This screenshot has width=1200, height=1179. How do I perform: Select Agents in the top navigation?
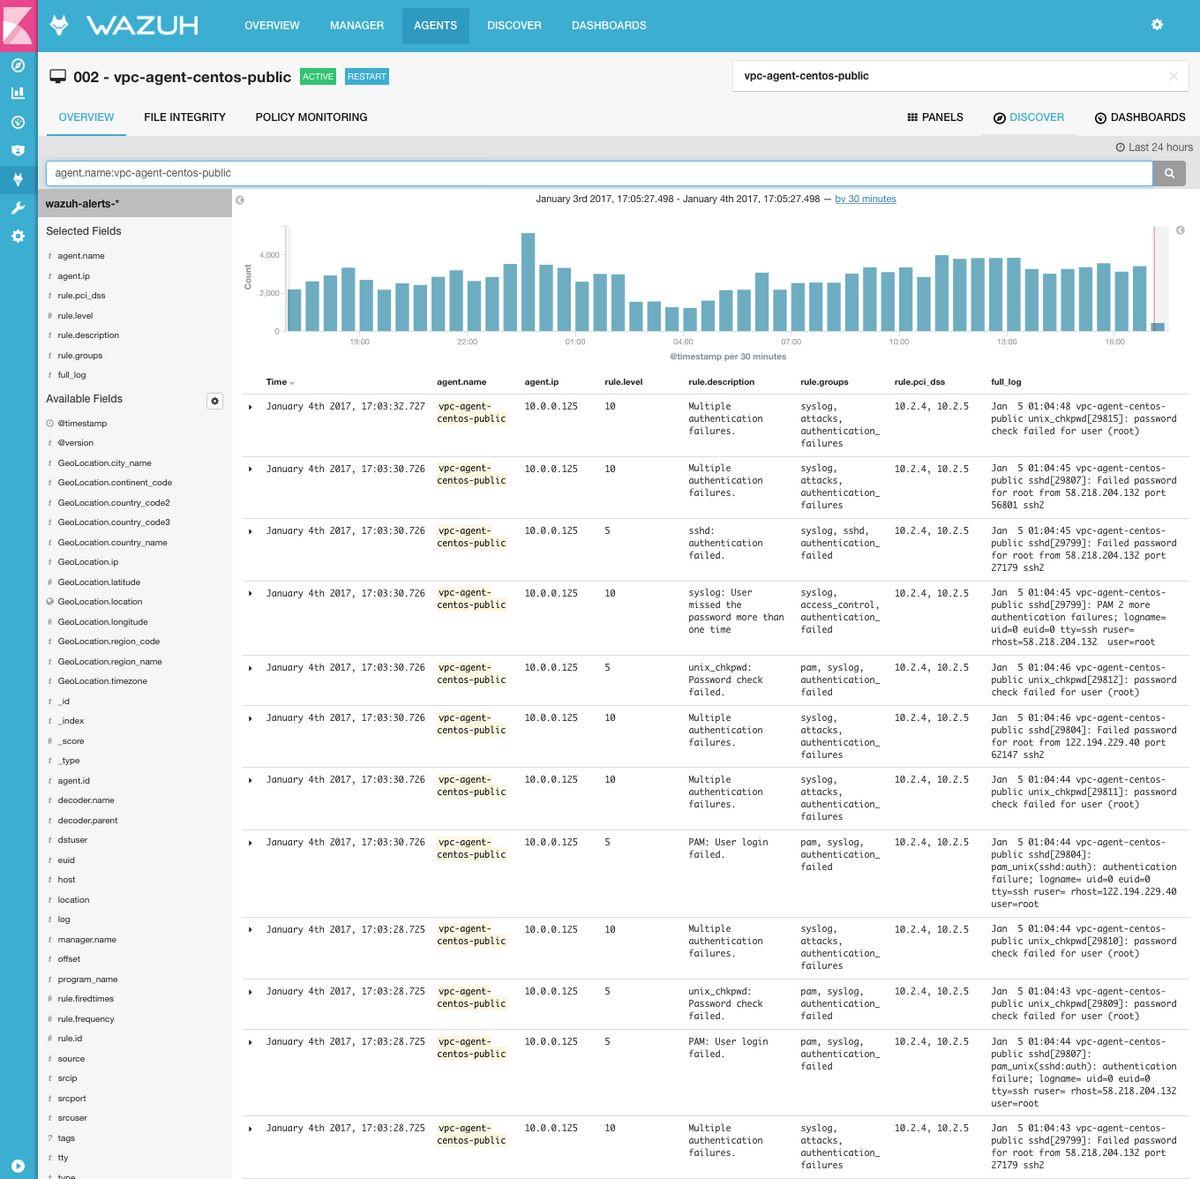tap(435, 25)
